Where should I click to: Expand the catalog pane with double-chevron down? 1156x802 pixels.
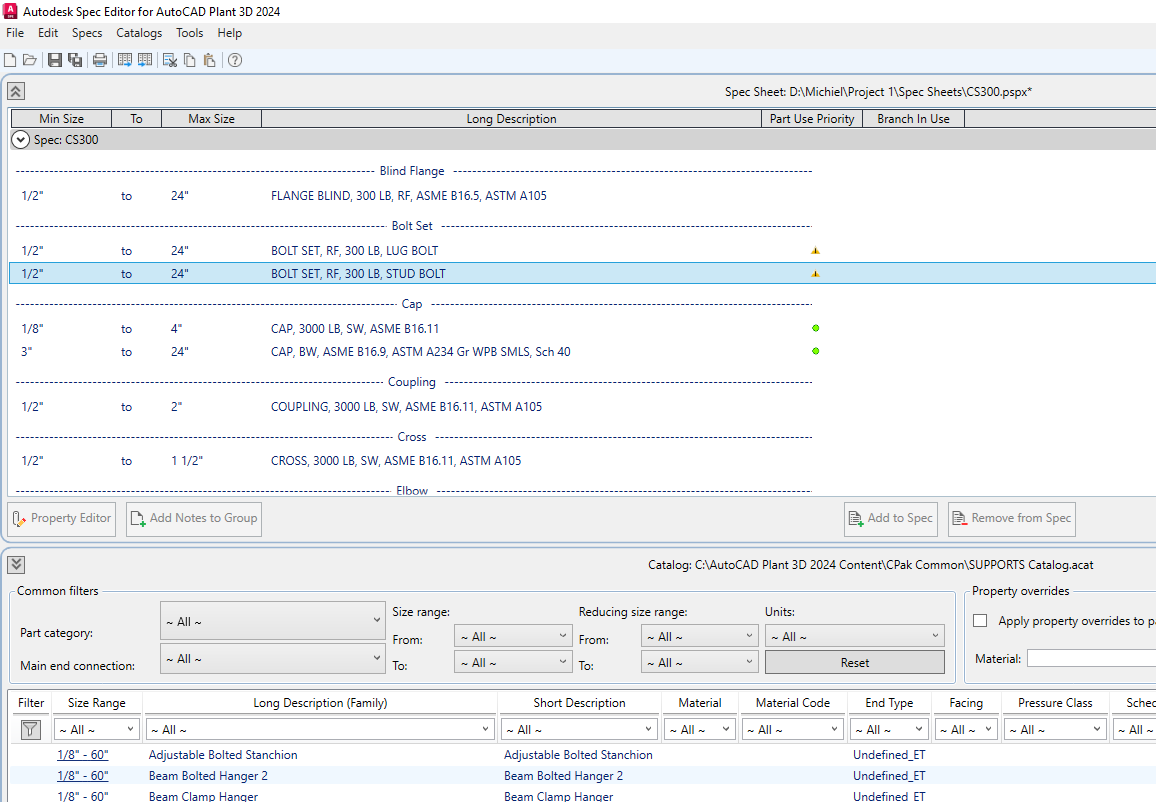pyautogui.click(x=16, y=565)
